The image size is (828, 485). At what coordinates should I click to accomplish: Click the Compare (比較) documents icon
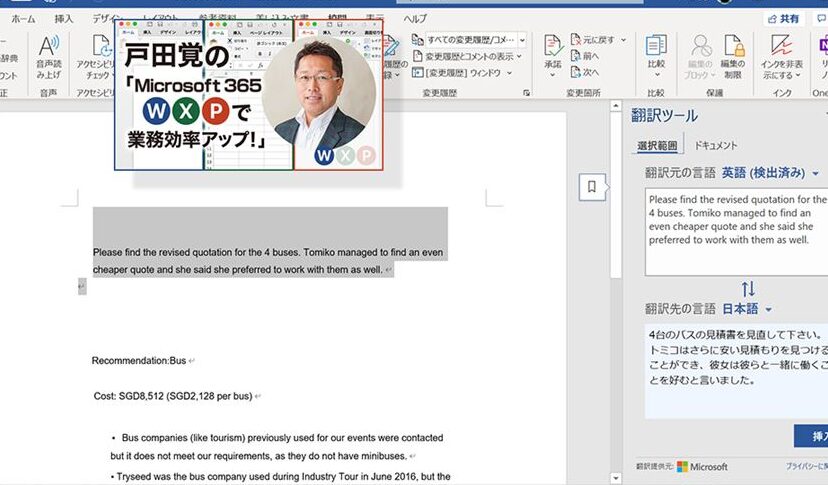click(656, 45)
